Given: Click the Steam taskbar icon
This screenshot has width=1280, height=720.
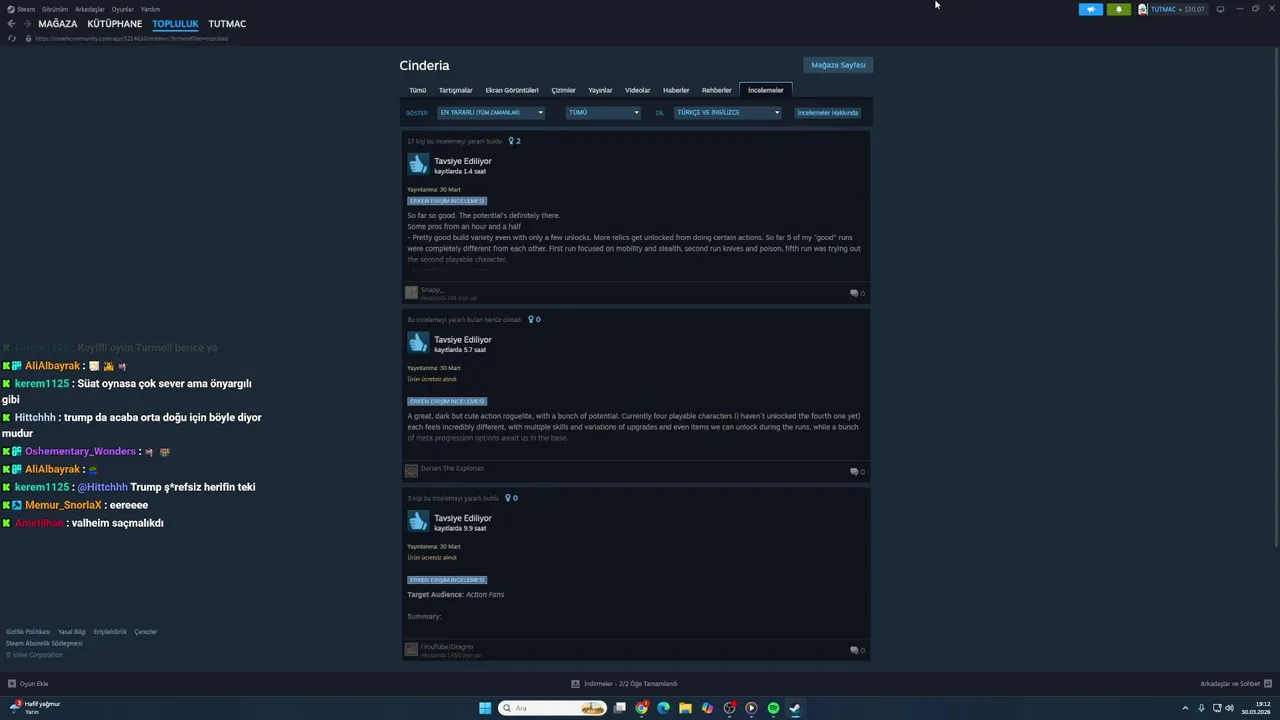Looking at the screenshot, I should pos(795,708).
